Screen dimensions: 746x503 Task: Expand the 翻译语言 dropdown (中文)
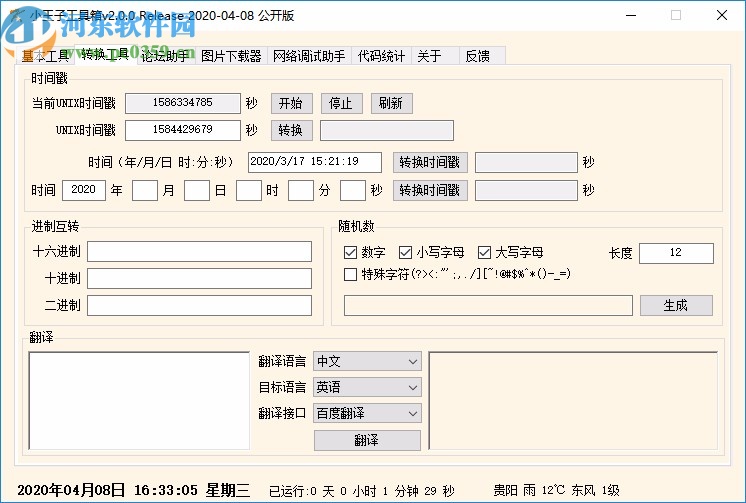[367, 362]
